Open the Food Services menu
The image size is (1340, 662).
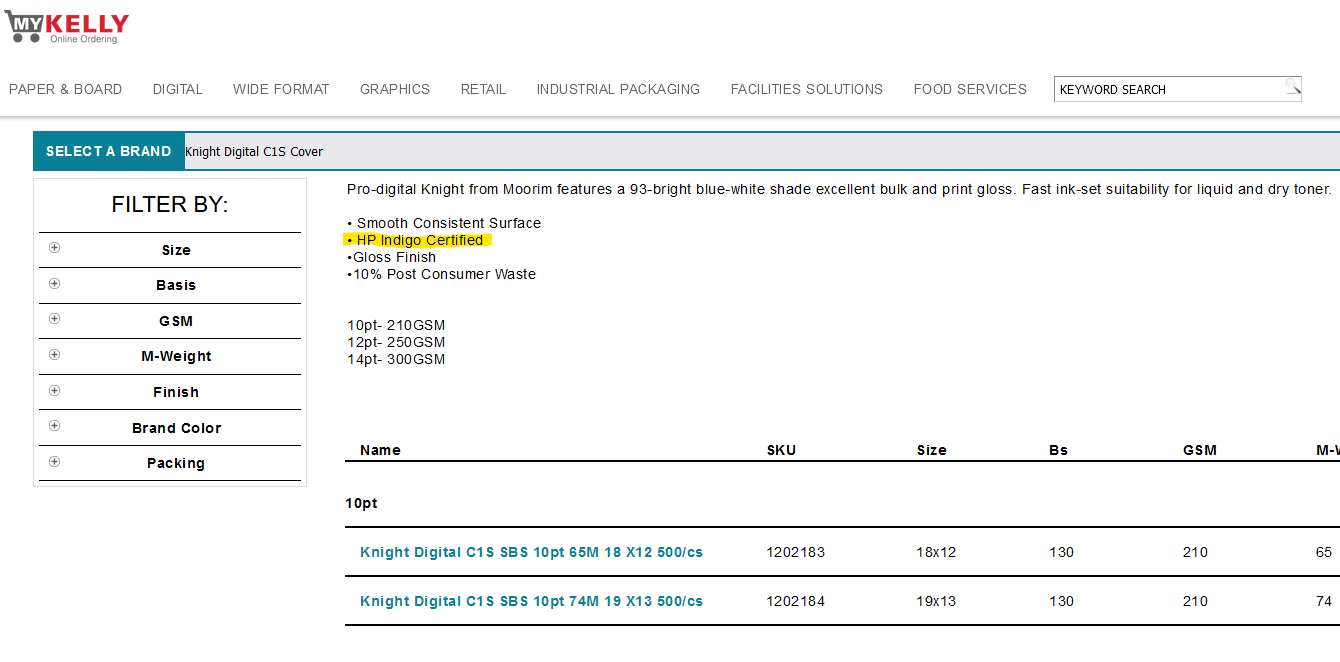(970, 89)
